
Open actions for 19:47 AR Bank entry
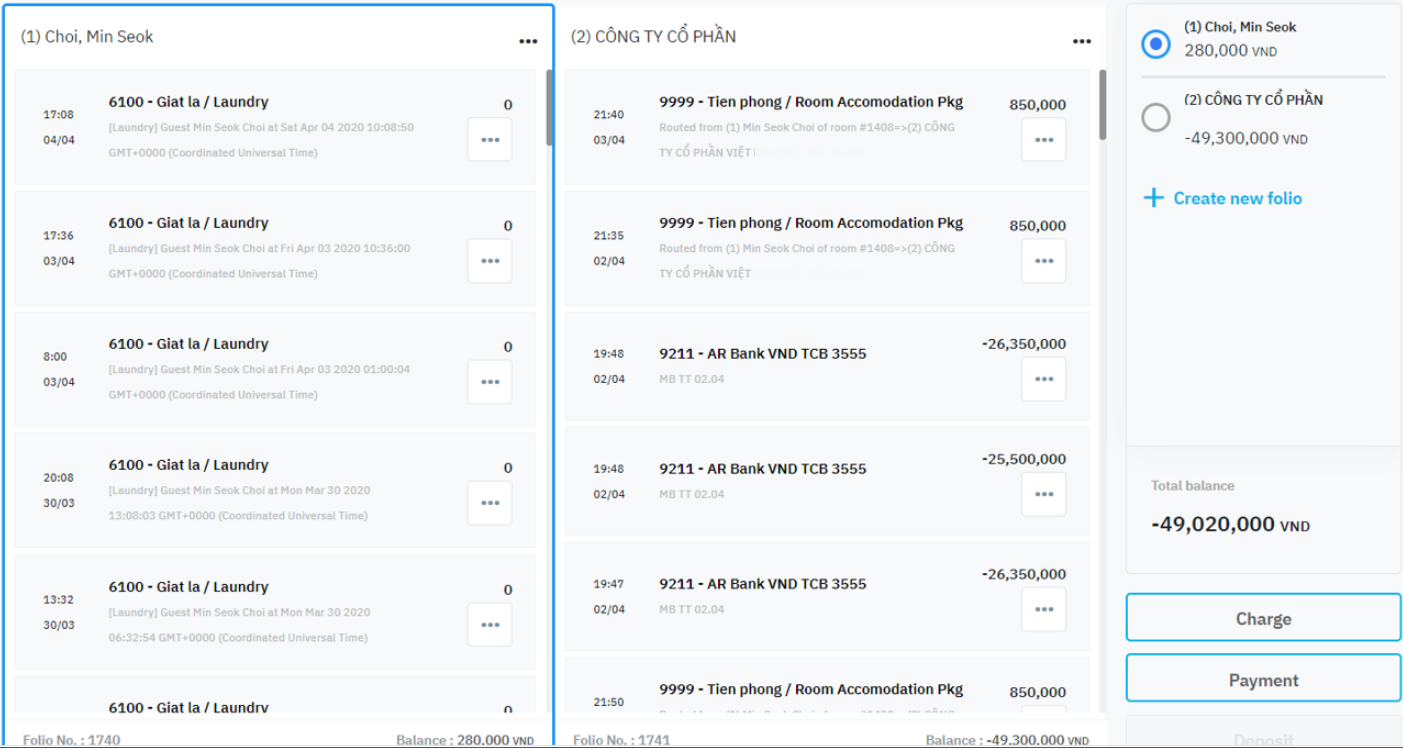[1043, 610]
